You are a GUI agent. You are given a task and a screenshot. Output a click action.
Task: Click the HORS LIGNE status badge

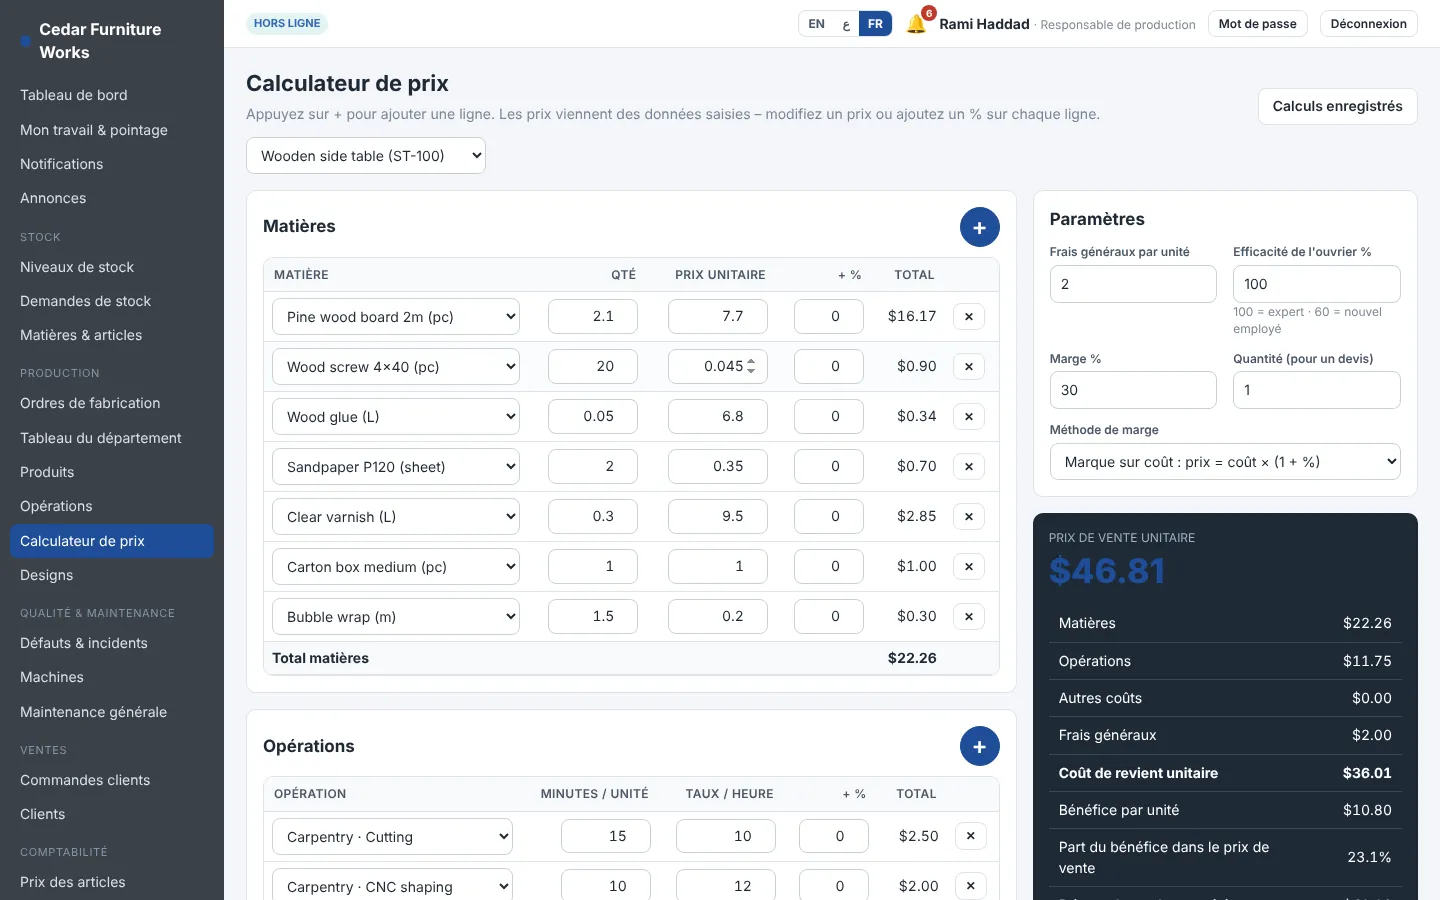click(287, 23)
